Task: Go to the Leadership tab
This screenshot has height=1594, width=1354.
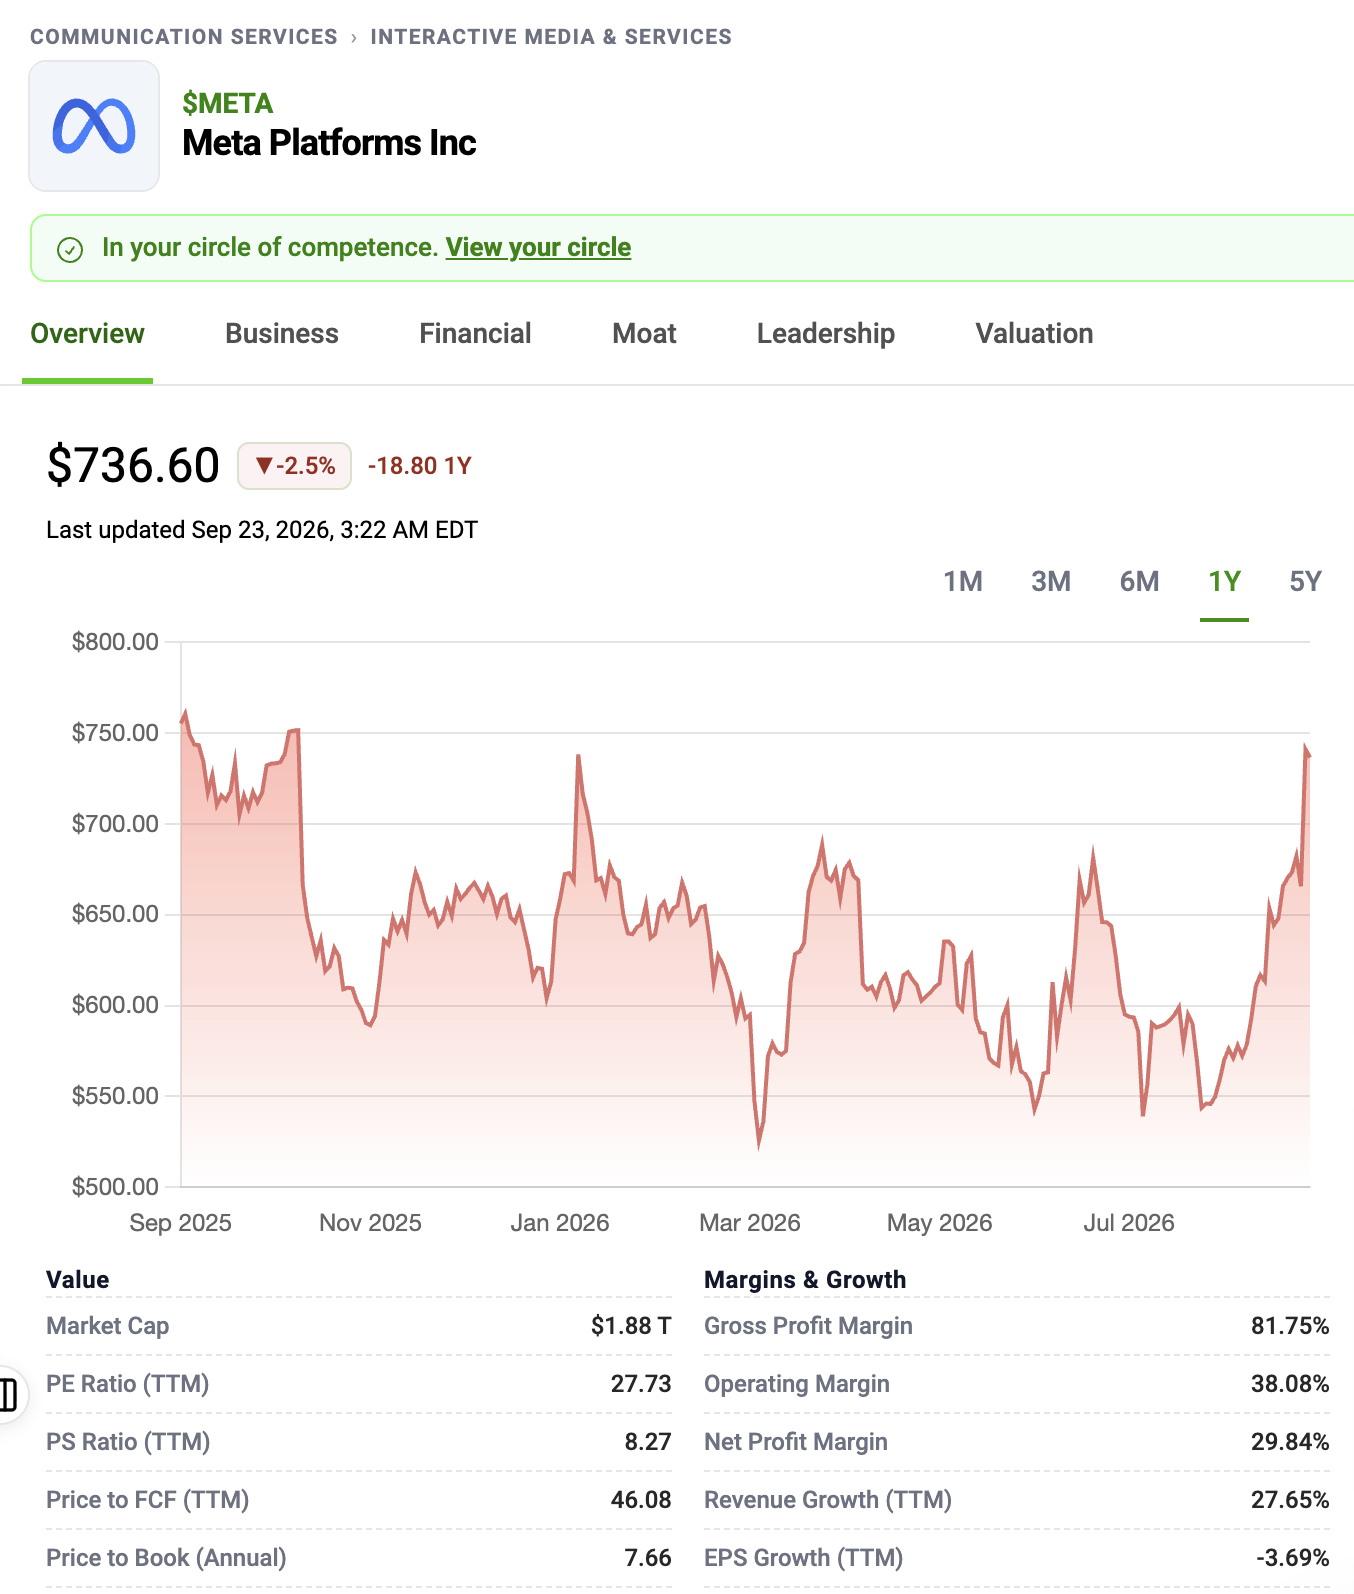Action: pos(826,334)
